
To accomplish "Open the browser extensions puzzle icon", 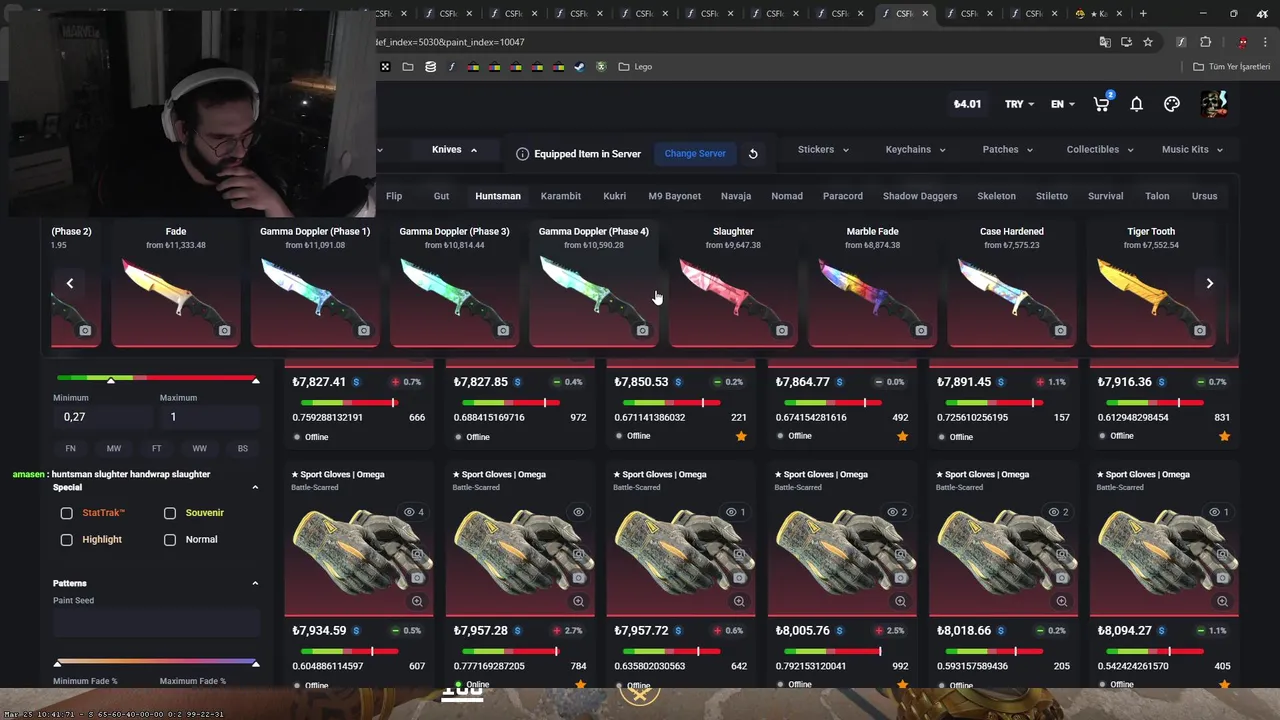I will [1205, 42].
